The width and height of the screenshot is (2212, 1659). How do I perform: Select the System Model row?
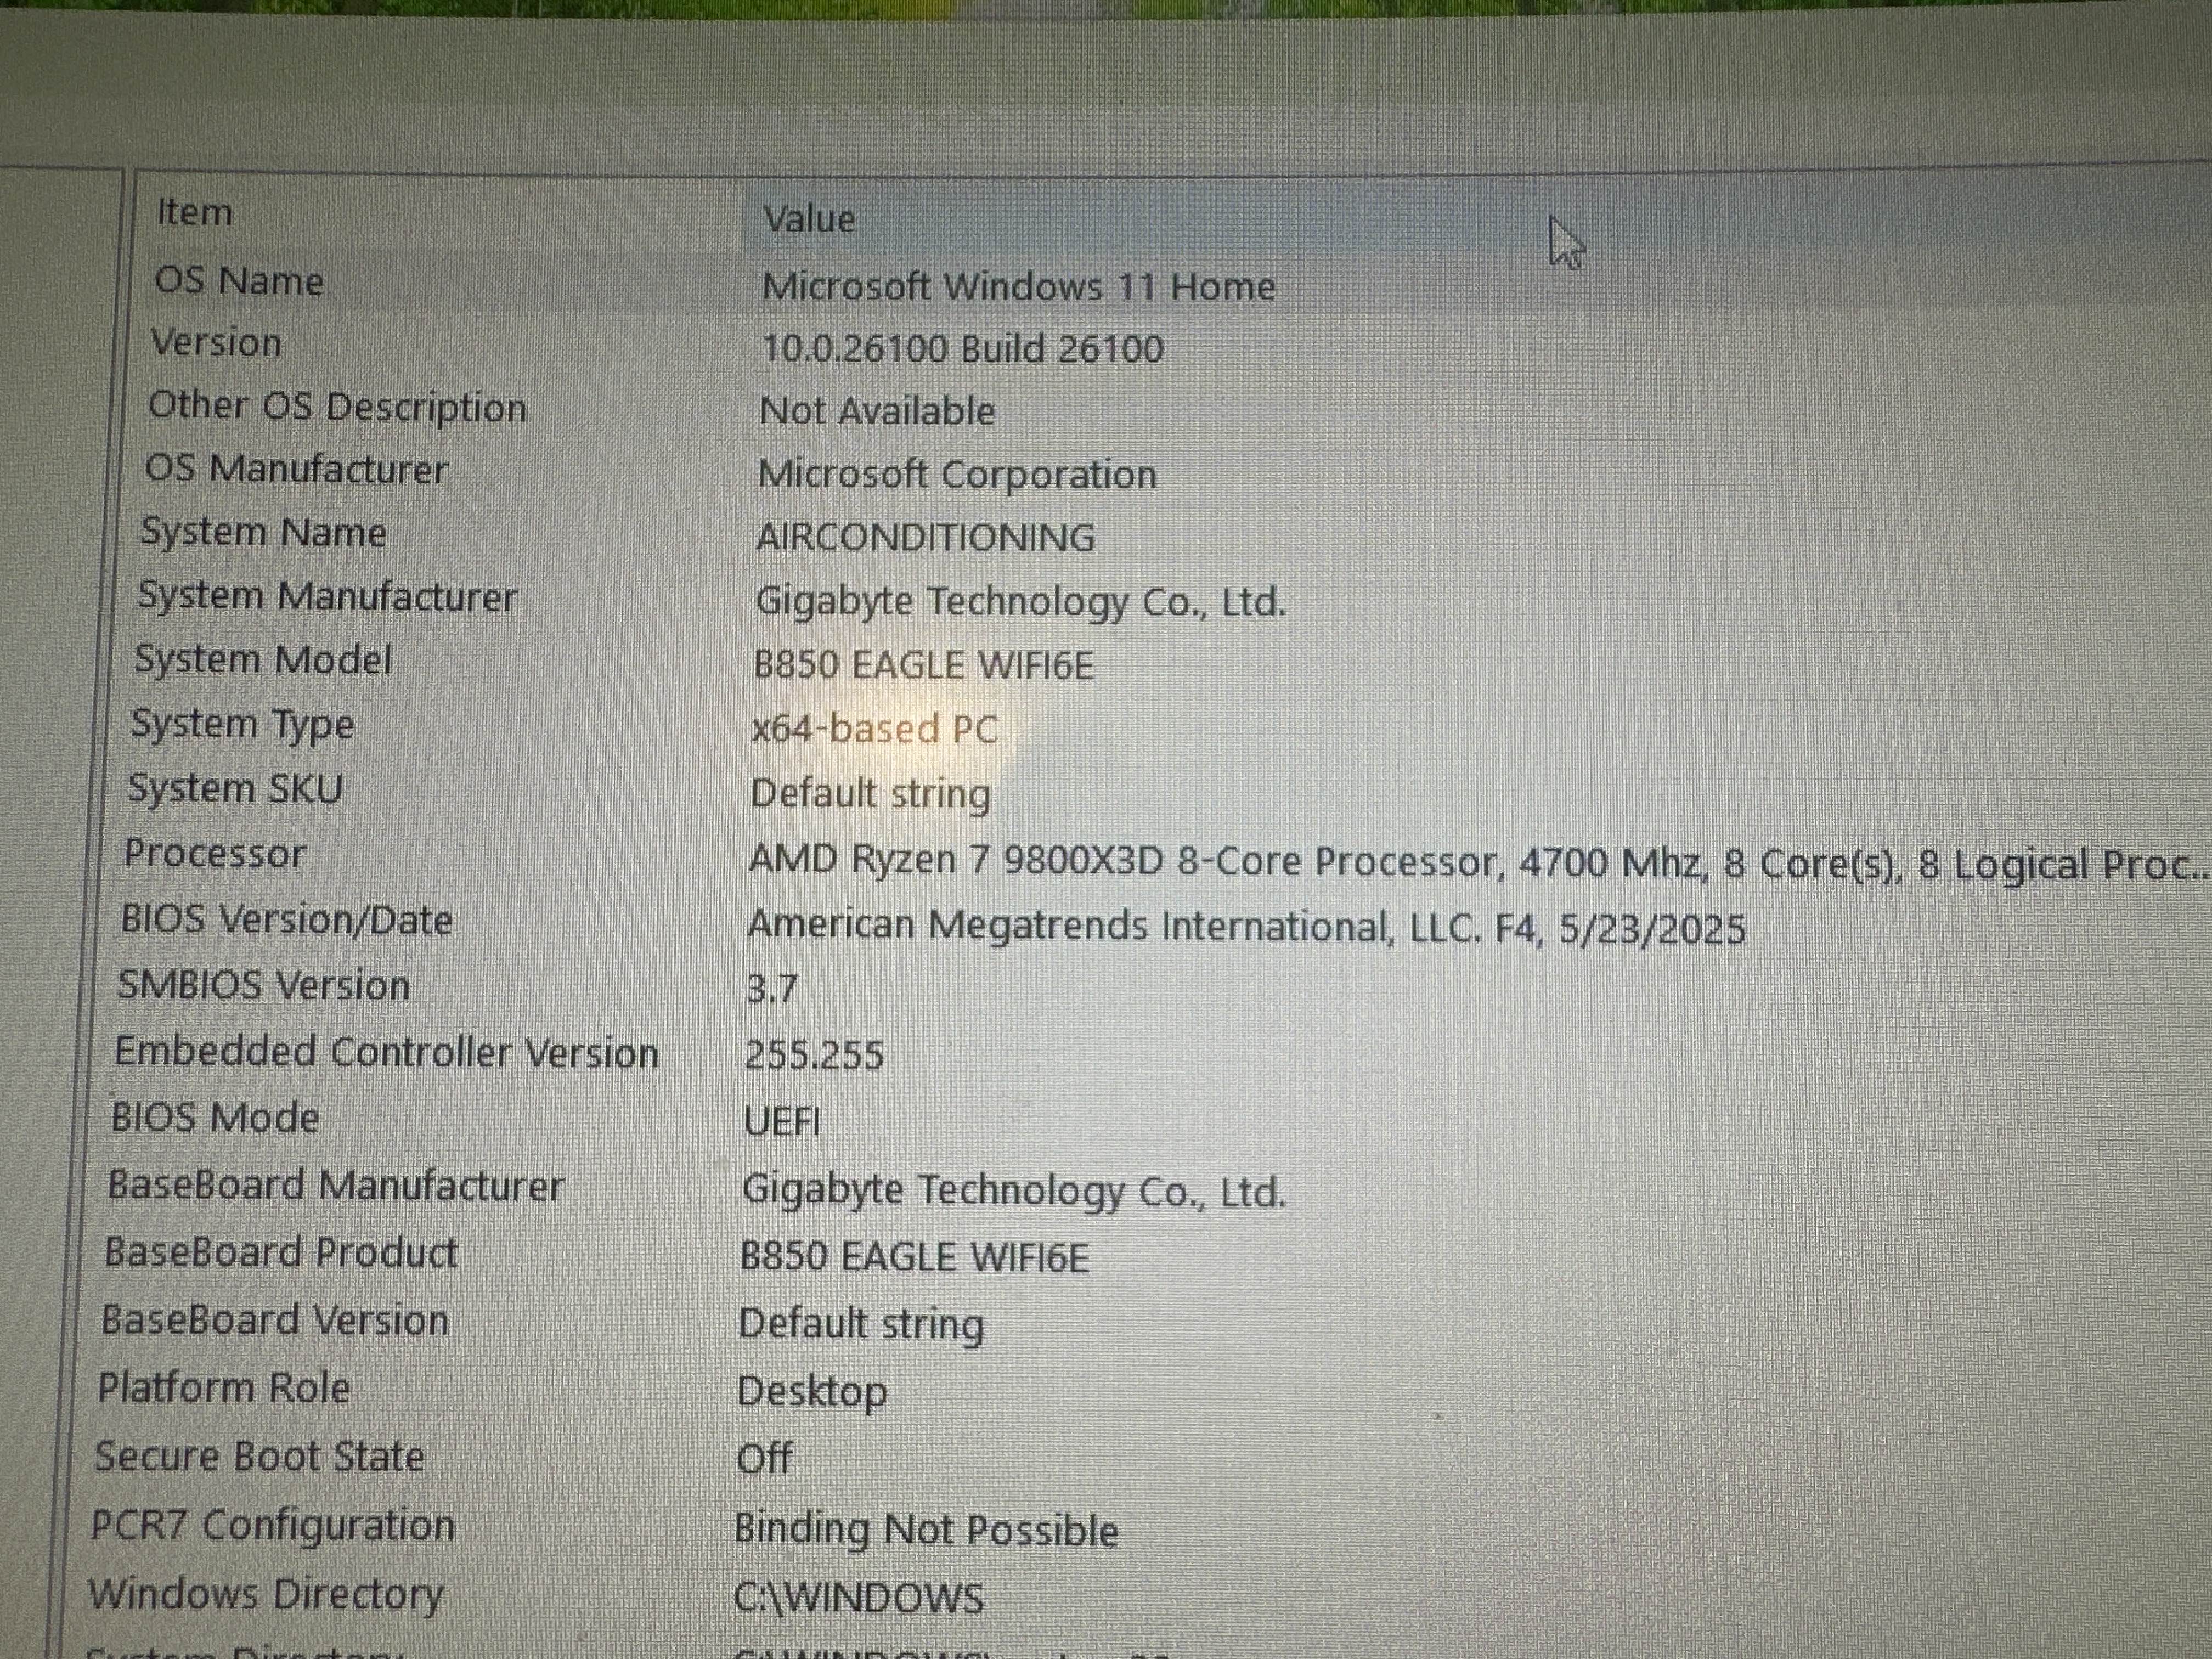point(263,660)
